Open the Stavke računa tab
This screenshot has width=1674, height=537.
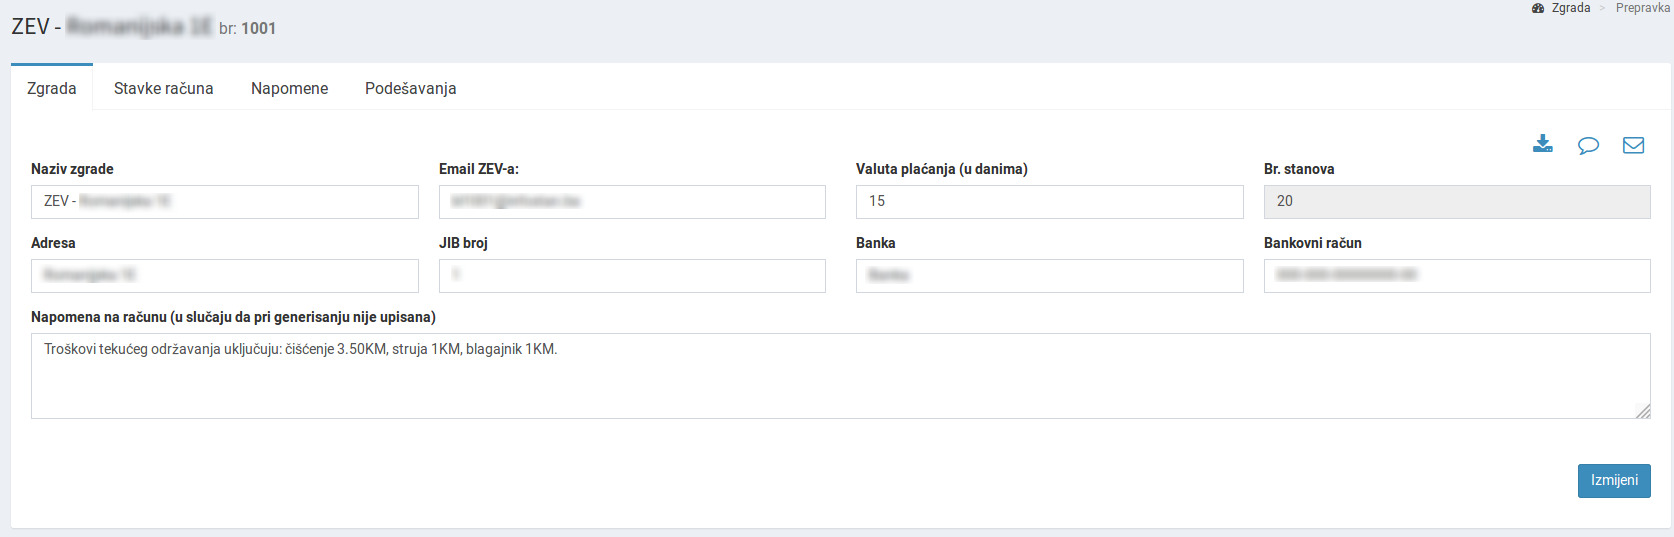[163, 88]
